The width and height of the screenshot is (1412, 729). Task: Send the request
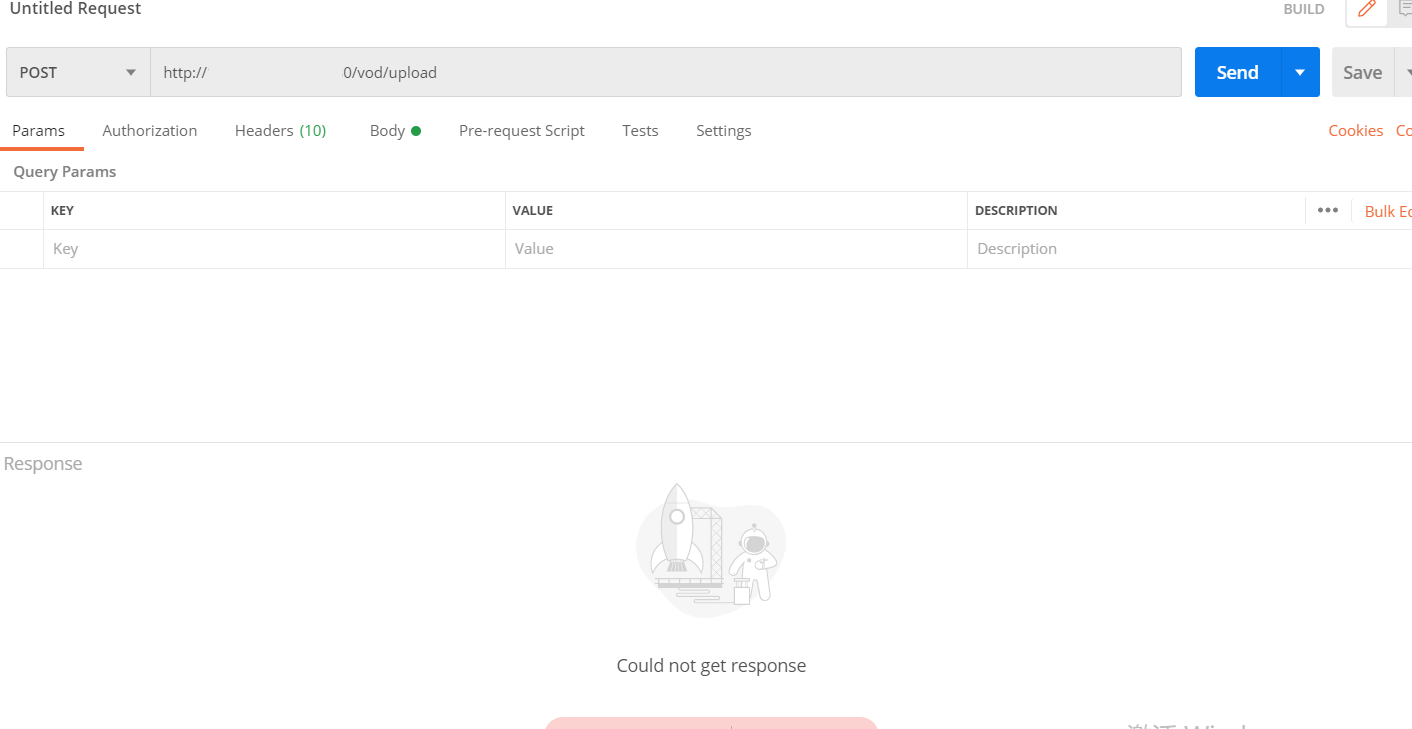pyautogui.click(x=1238, y=72)
